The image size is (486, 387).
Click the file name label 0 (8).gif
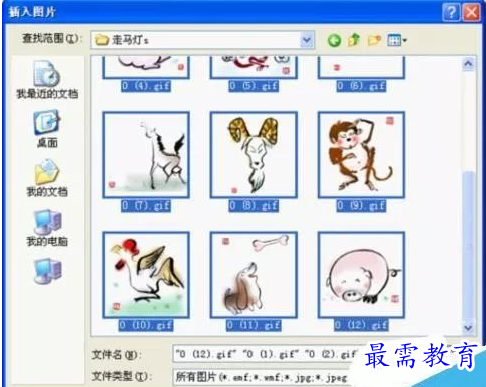254,206
